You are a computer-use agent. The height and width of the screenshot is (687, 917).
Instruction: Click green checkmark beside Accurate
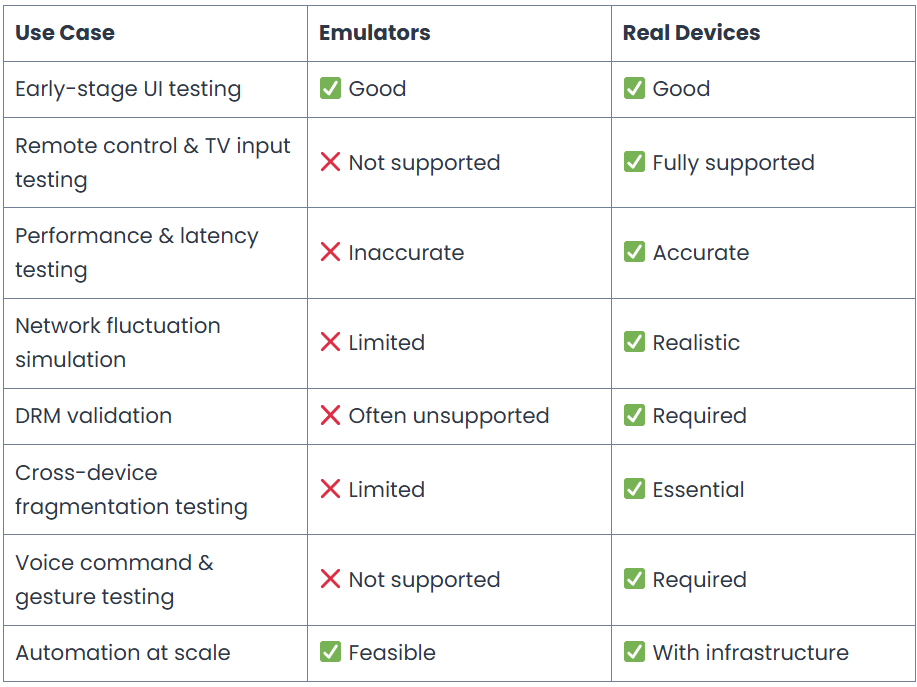(635, 252)
